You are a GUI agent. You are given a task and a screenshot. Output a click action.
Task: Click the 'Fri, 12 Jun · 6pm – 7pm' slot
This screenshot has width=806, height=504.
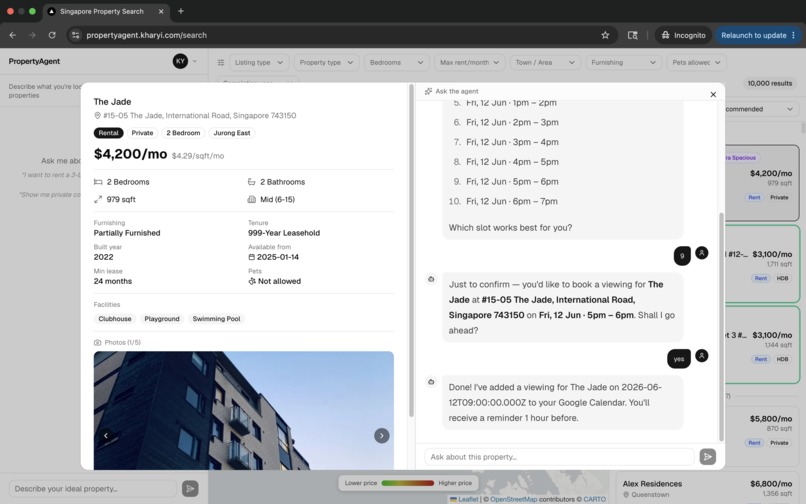tap(511, 201)
